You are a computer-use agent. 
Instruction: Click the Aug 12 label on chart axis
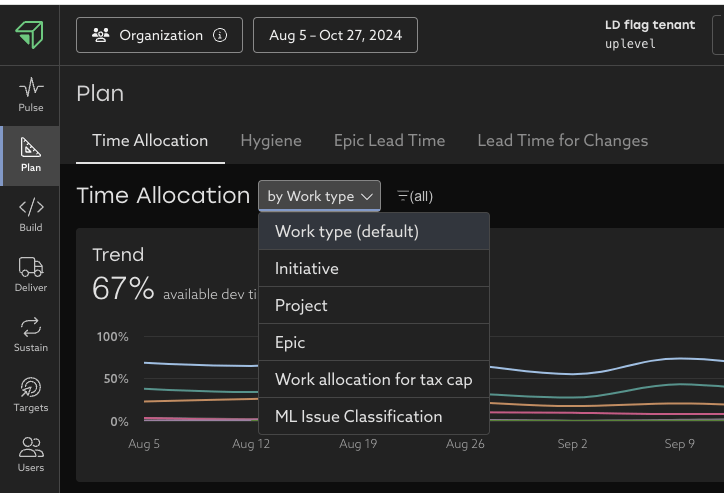251,443
